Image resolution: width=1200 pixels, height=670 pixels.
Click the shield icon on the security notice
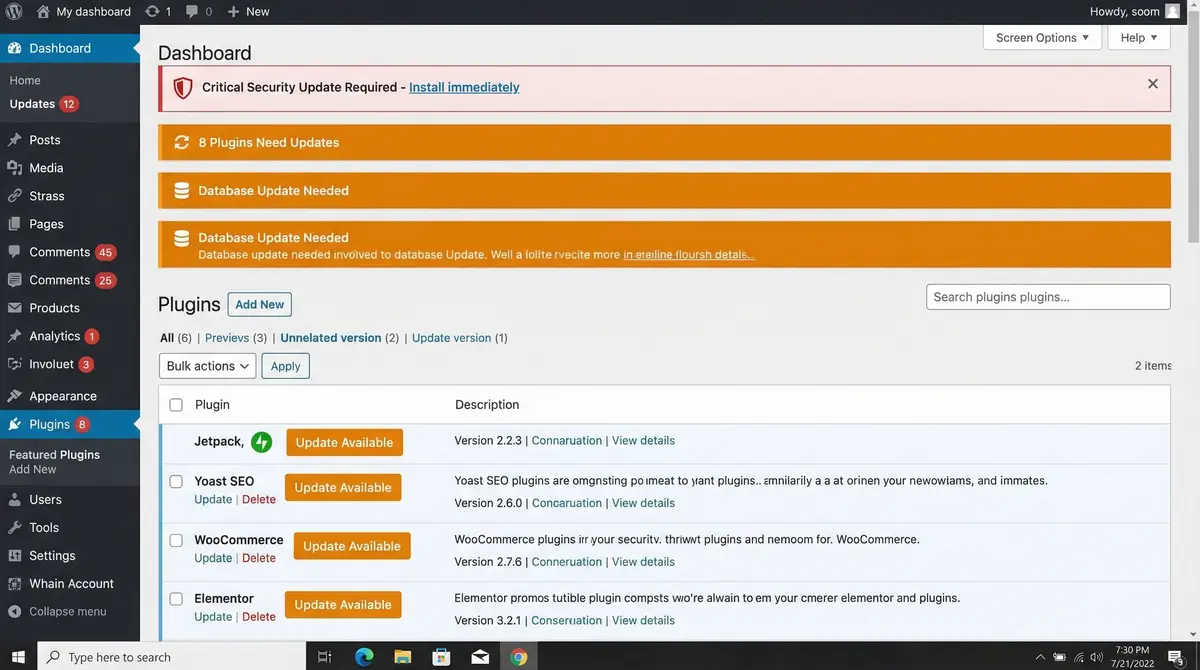point(181,87)
